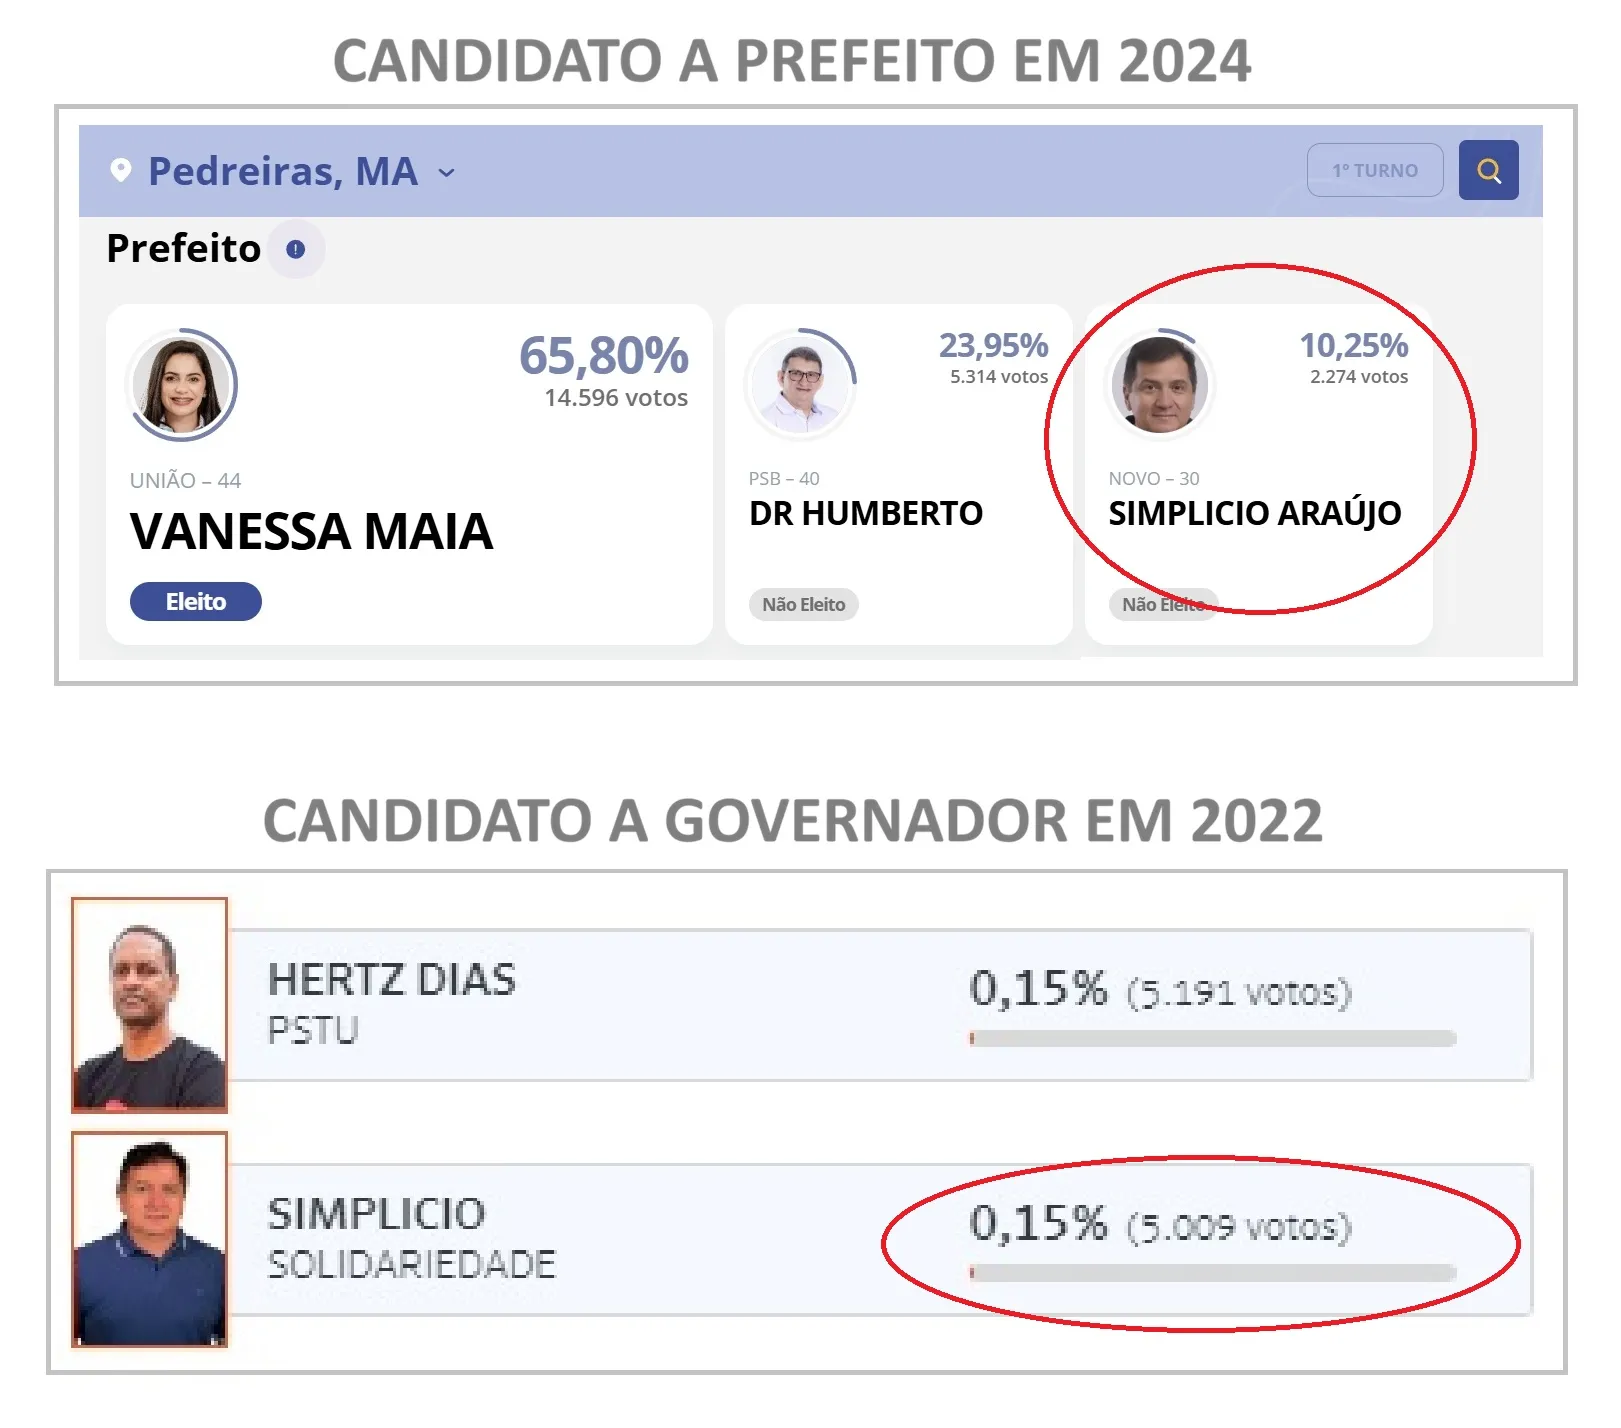Click Simplicio Araújo's candidate photo
1621x1428 pixels.
[x=1161, y=384]
